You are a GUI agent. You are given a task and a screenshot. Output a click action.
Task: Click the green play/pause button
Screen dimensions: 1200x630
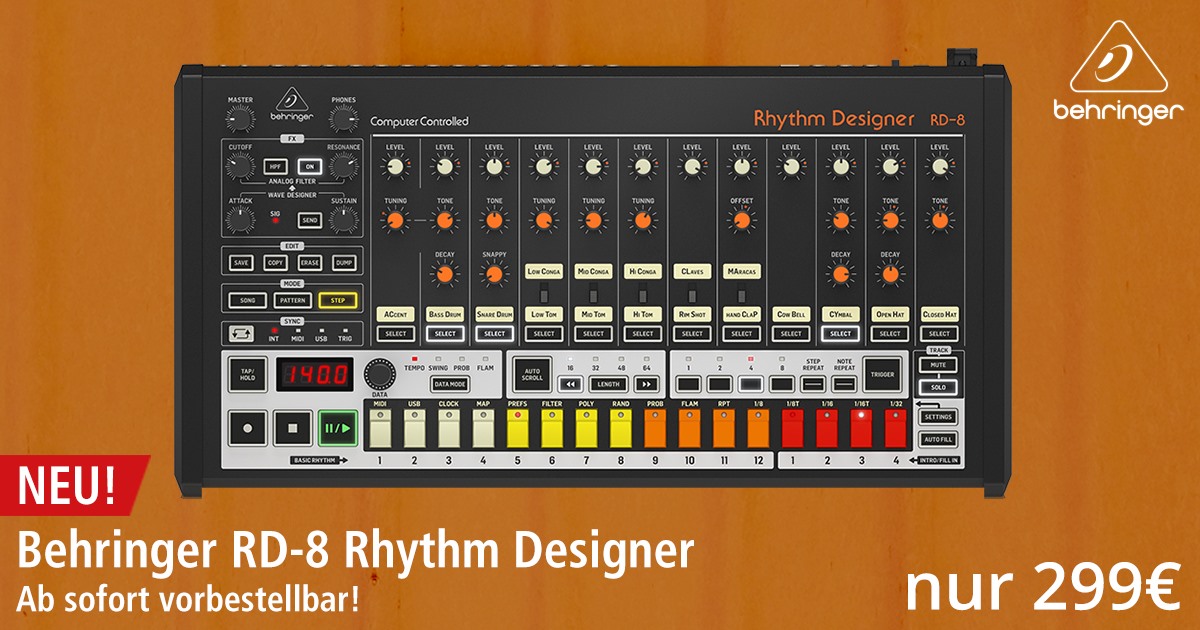point(337,427)
